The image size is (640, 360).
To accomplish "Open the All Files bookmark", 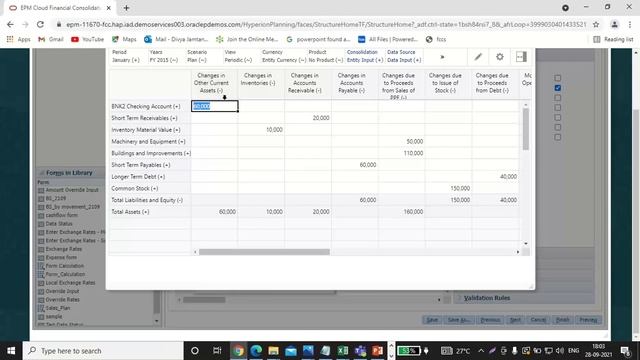I will click(x=388, y=39).
